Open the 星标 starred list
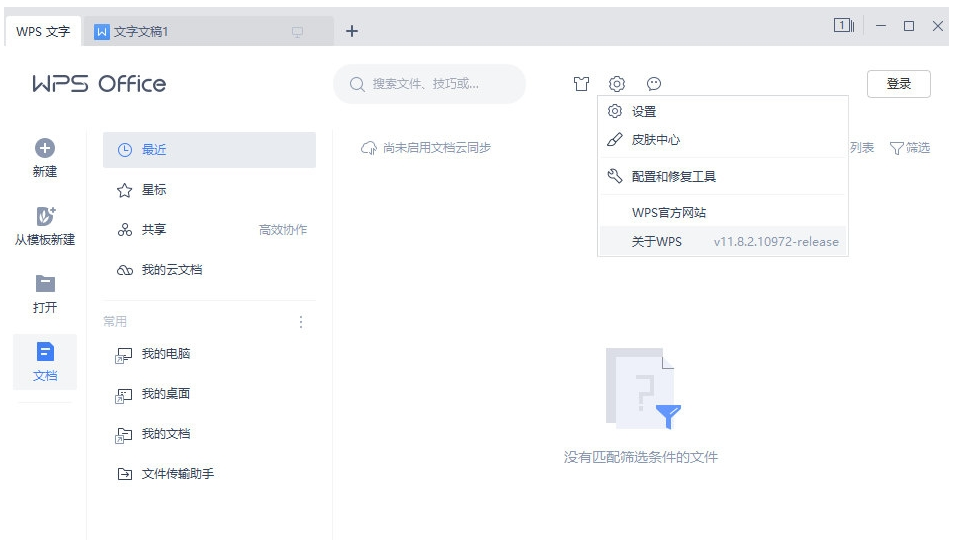953x540 pixels. click(x=209, y=190)
